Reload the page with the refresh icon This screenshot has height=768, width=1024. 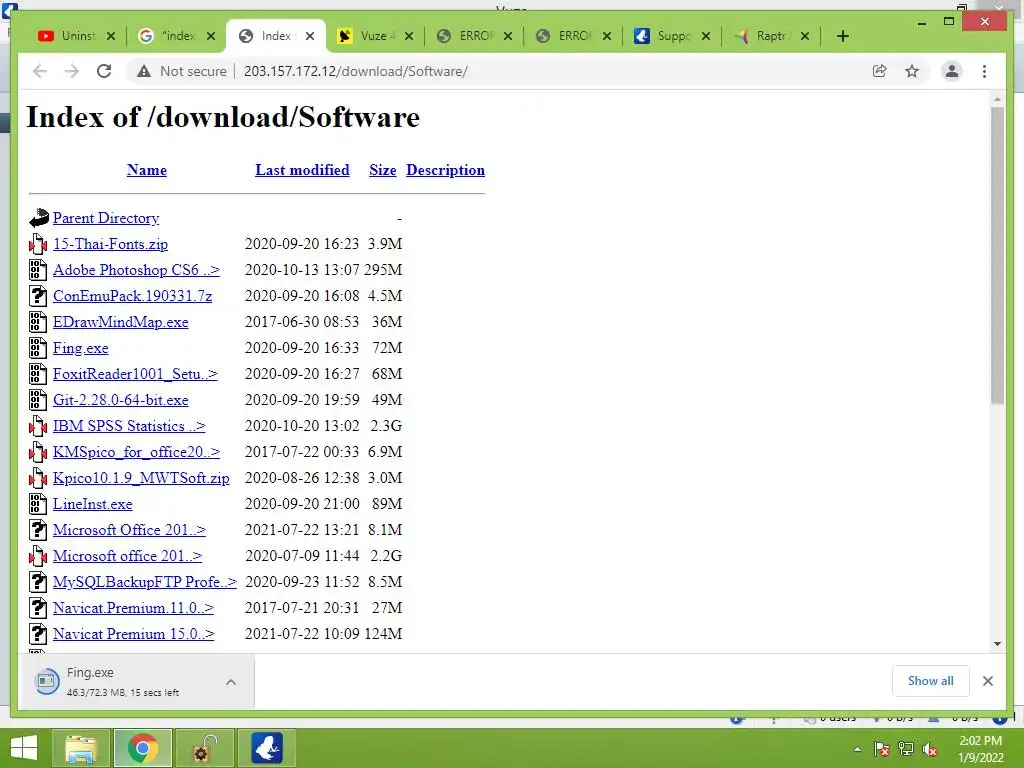[x=104, y=71]
